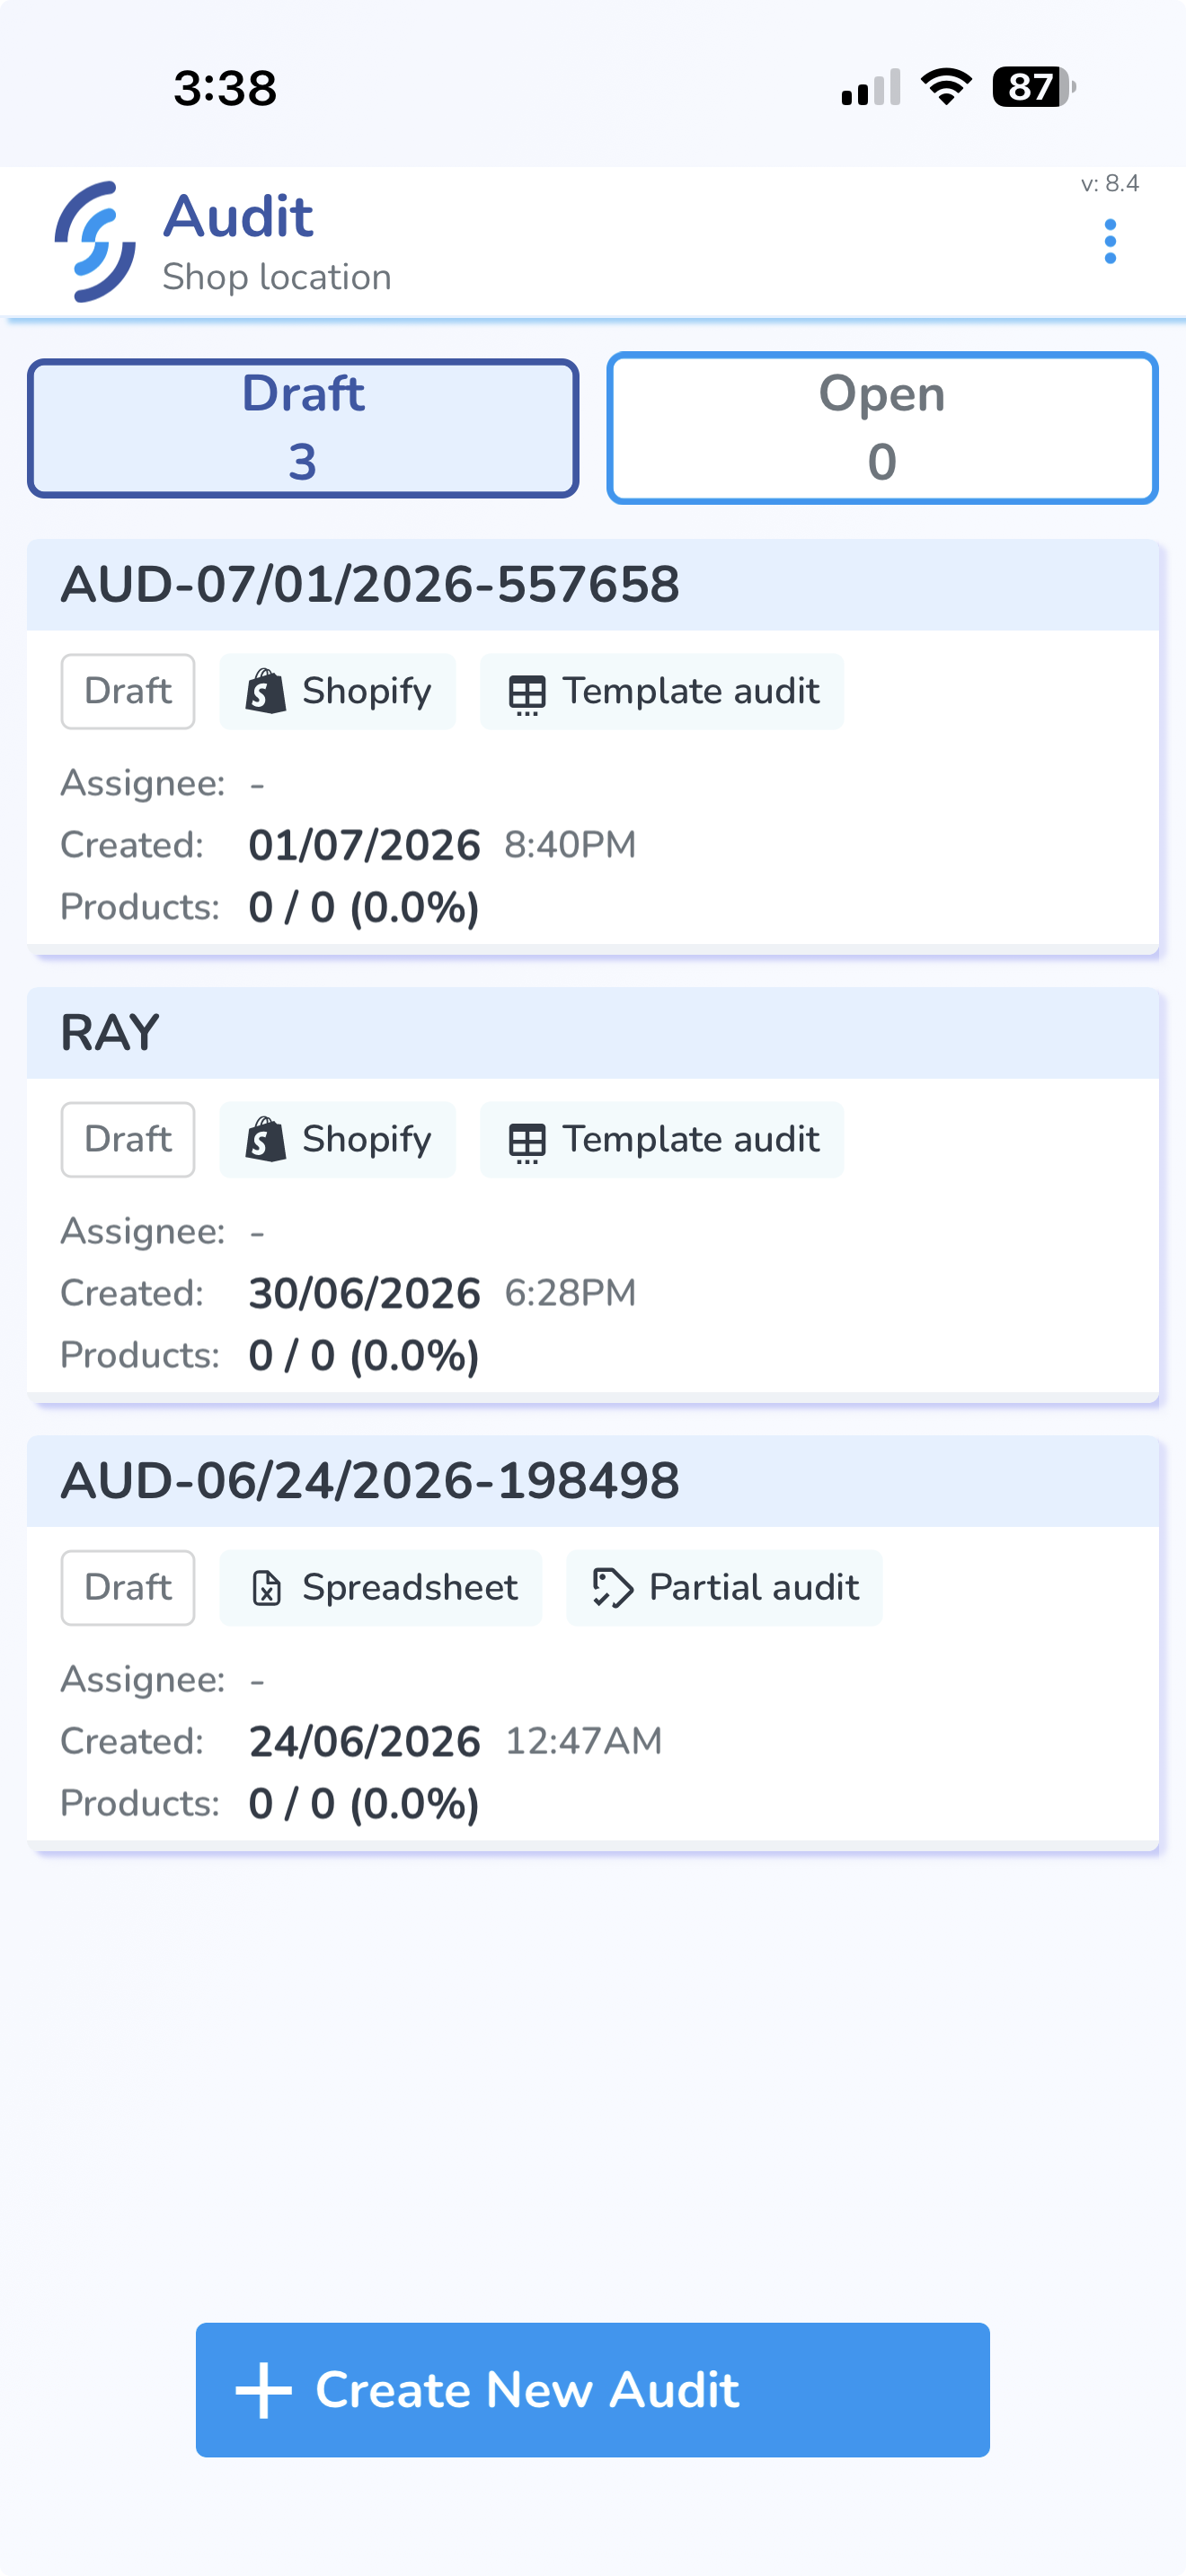Open the three-dot overflow menu
This screenshot has width=1186, height=2576.
pos(1110,242)
